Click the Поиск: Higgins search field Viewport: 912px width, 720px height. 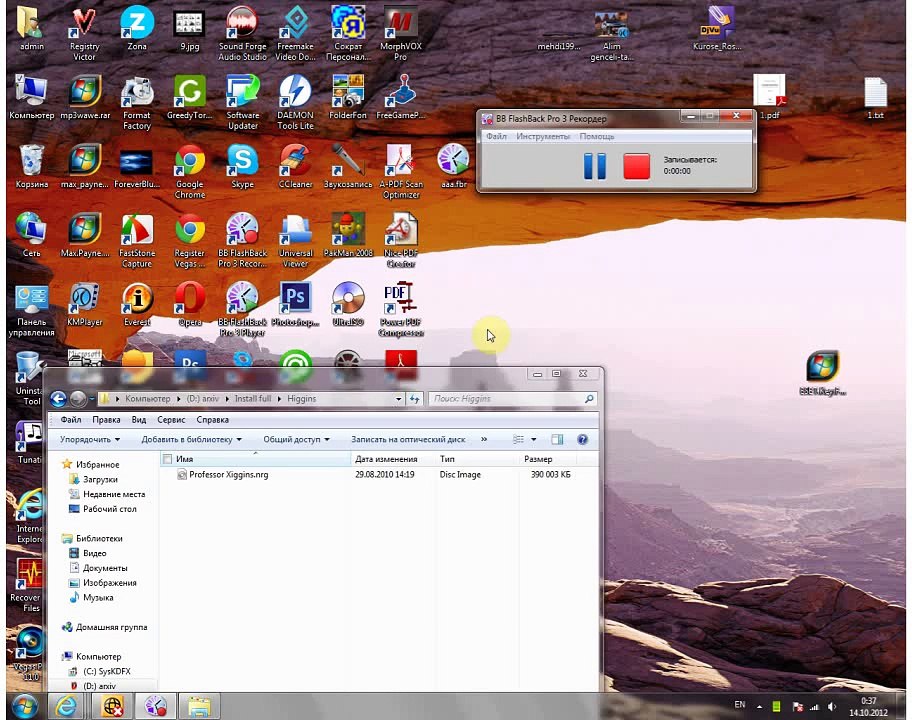click(x=514, y=399)
